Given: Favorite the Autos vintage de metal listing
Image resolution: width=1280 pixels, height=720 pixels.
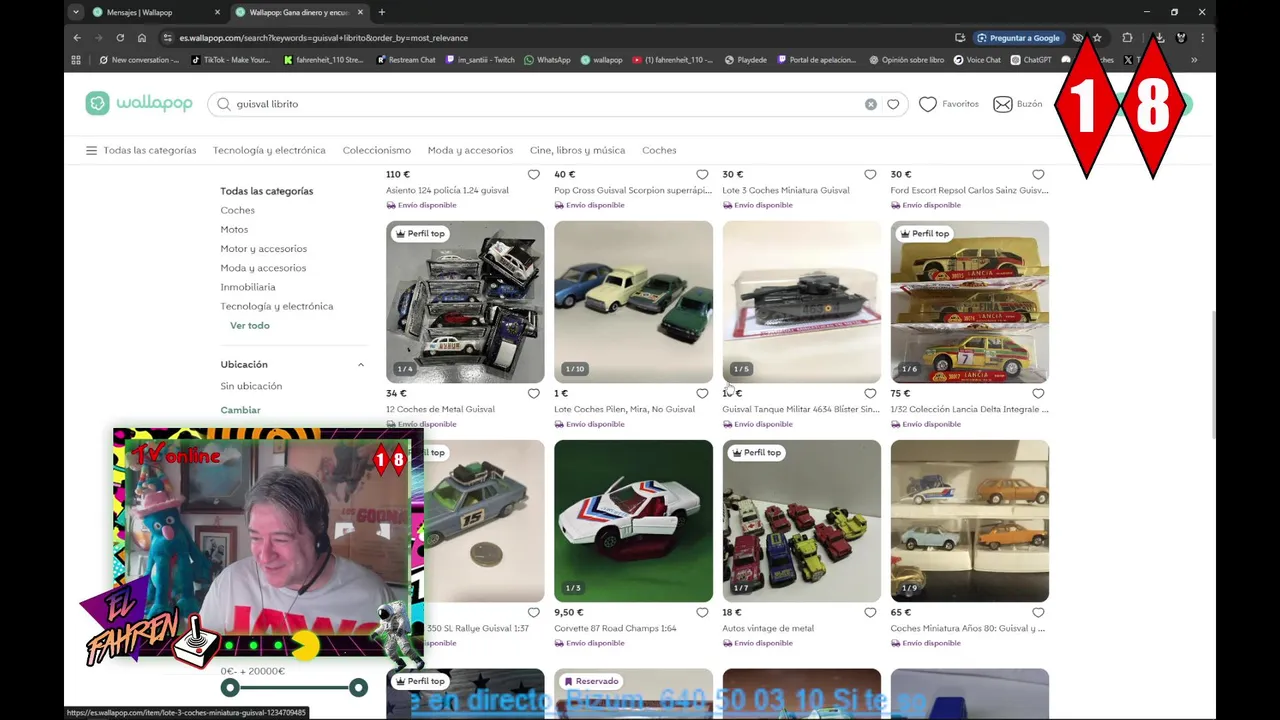Looking at the screenshot, I should pos(870,613).
